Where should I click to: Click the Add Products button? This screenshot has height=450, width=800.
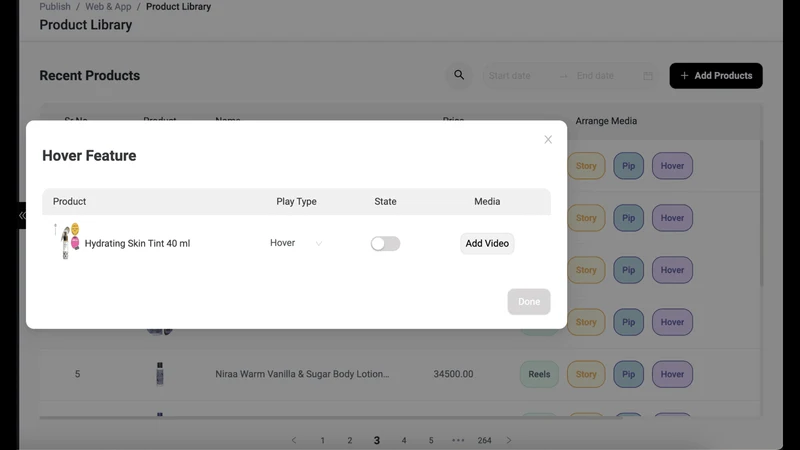tap(716, 76)
